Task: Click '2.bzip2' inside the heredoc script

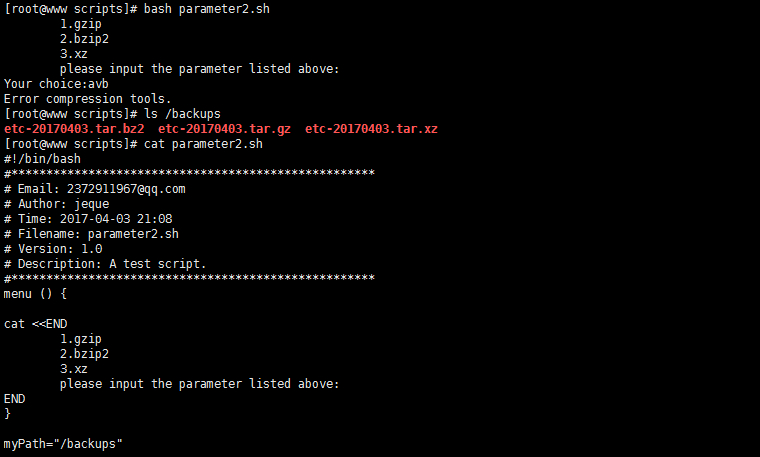Action: (x=84, y=354)
